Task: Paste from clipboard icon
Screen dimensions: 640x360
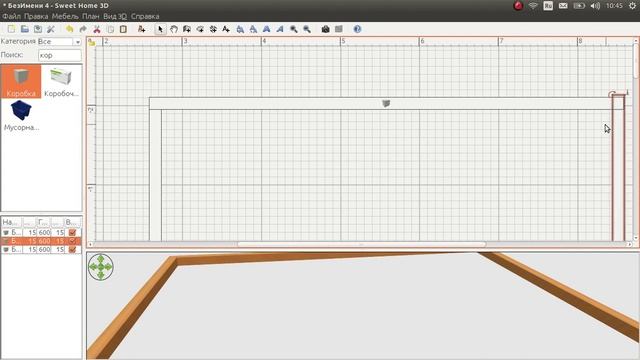Action: tap(123, 29)
